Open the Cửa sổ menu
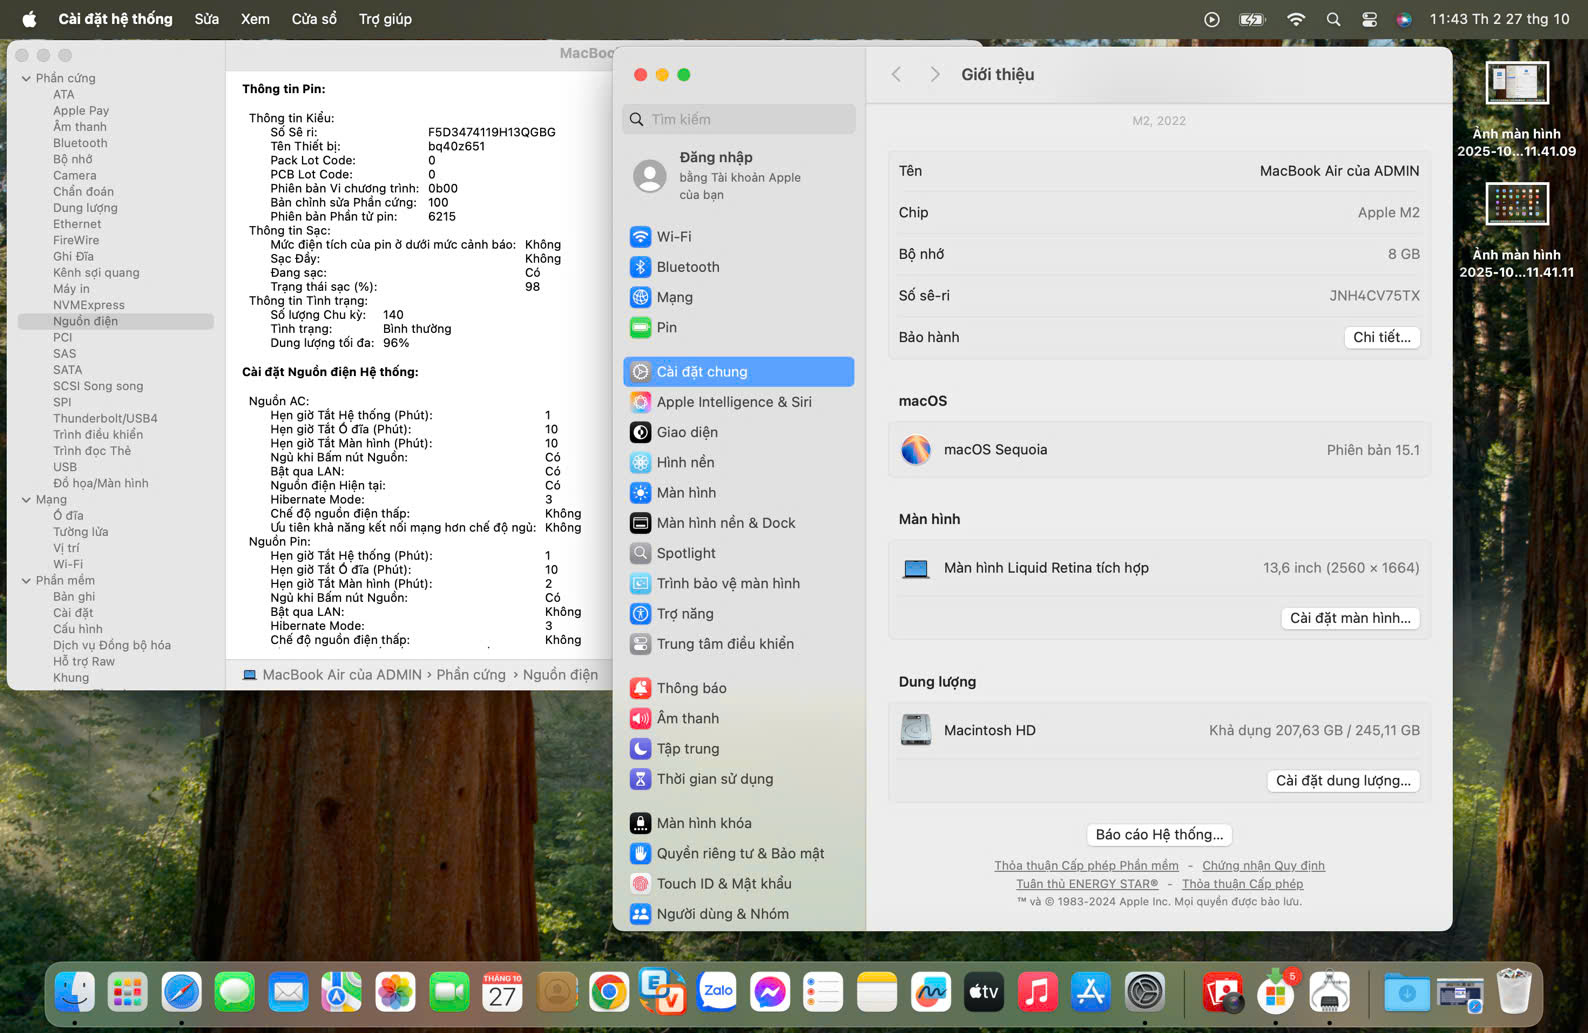 (314, 19)
